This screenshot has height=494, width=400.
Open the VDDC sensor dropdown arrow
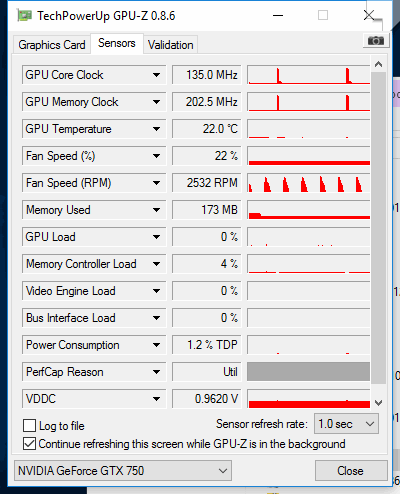coord(156,399)
